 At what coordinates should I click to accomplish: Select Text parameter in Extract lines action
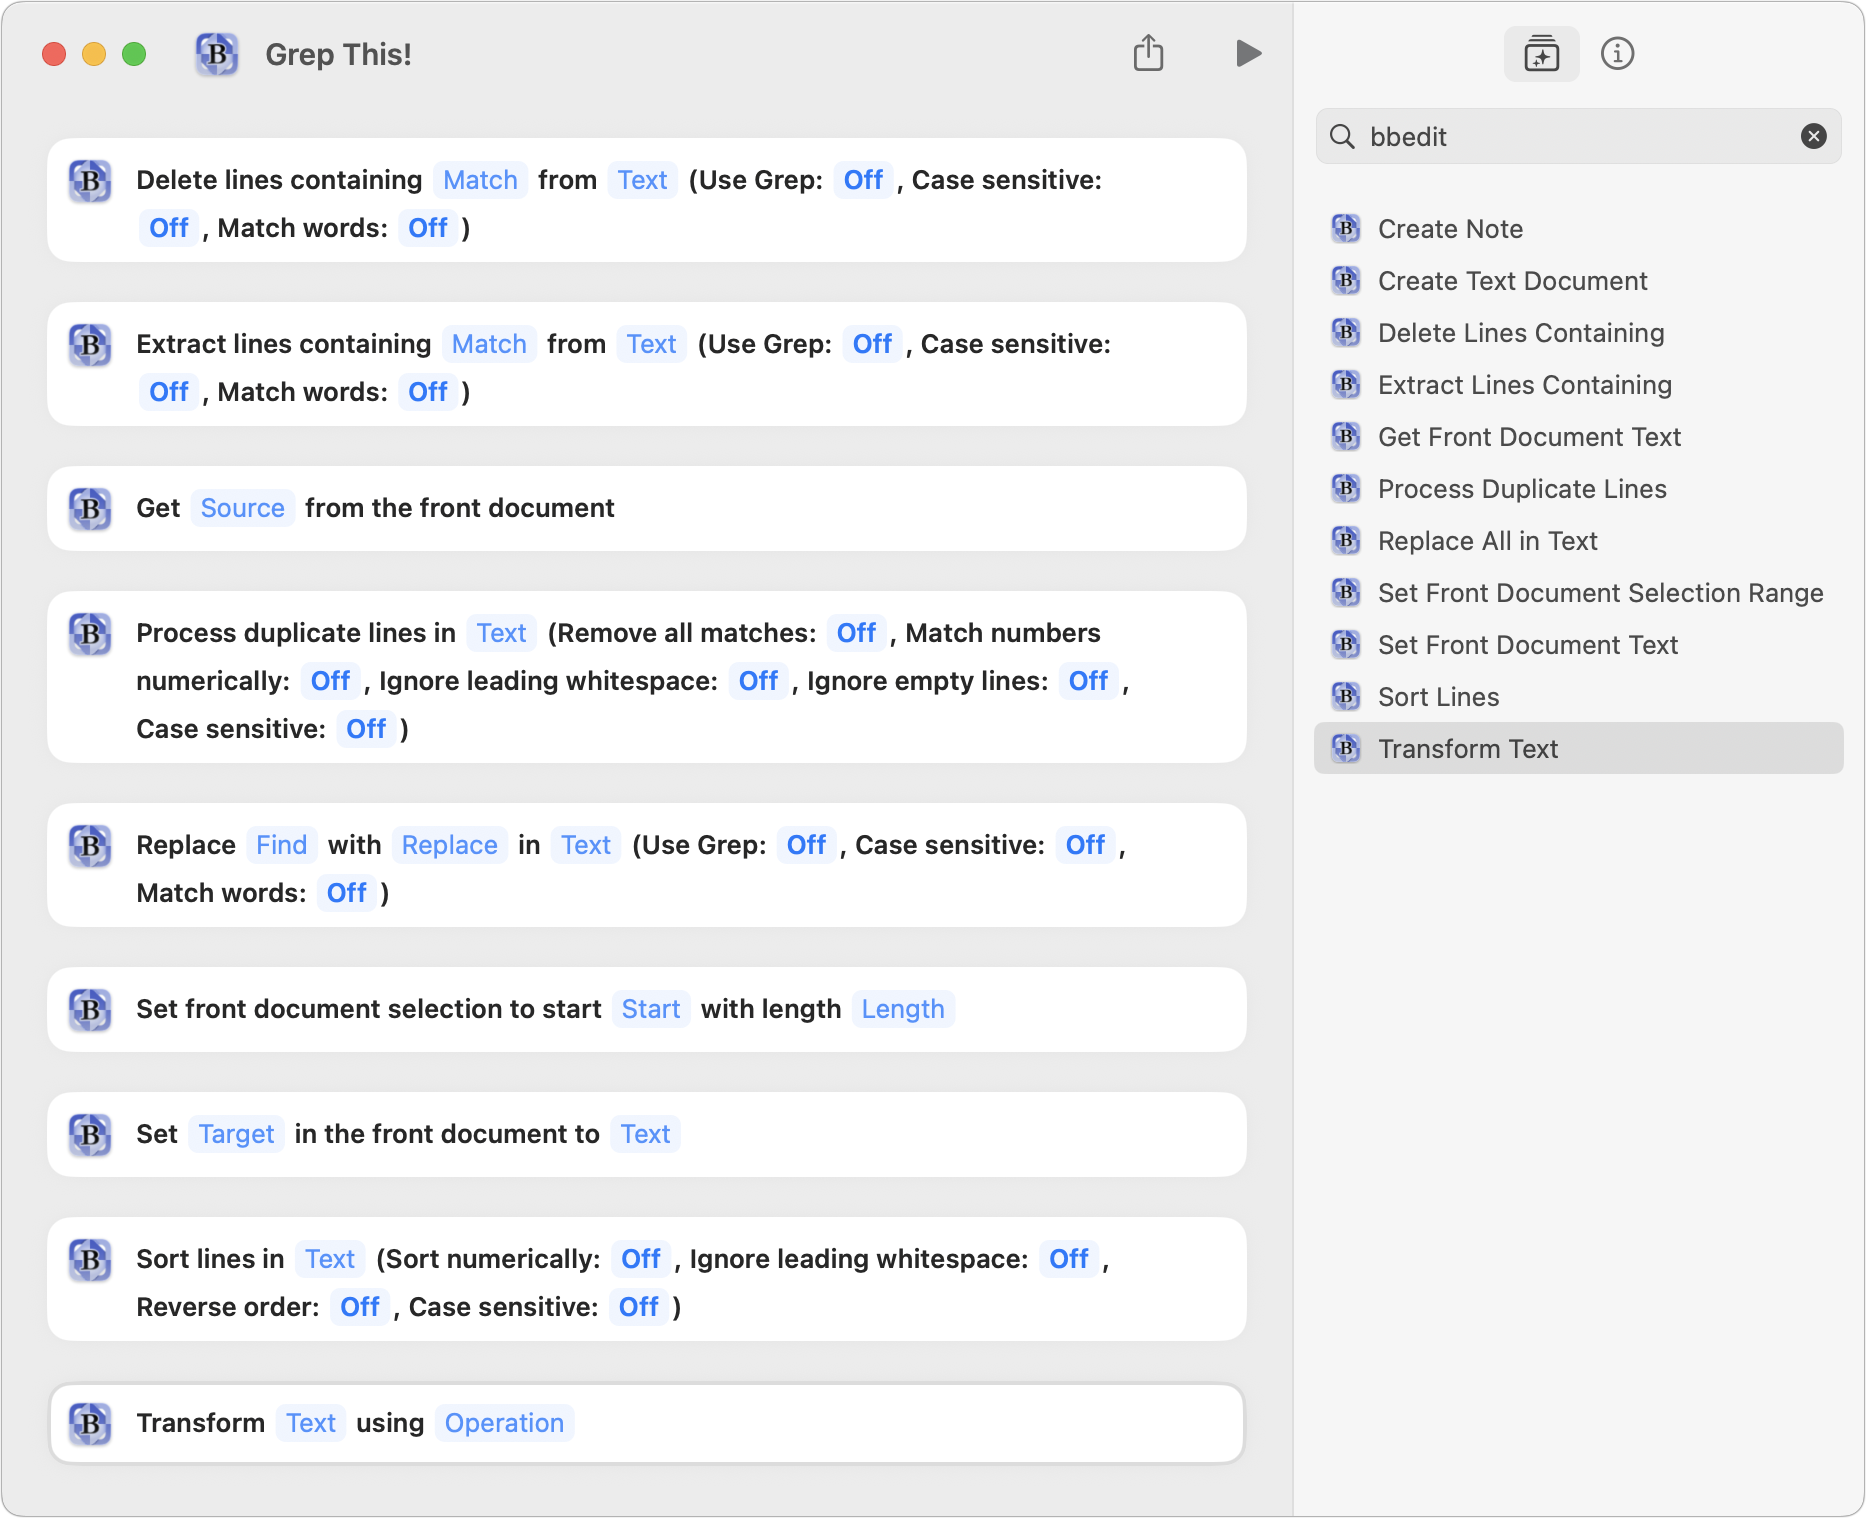[x=651, y=344]
